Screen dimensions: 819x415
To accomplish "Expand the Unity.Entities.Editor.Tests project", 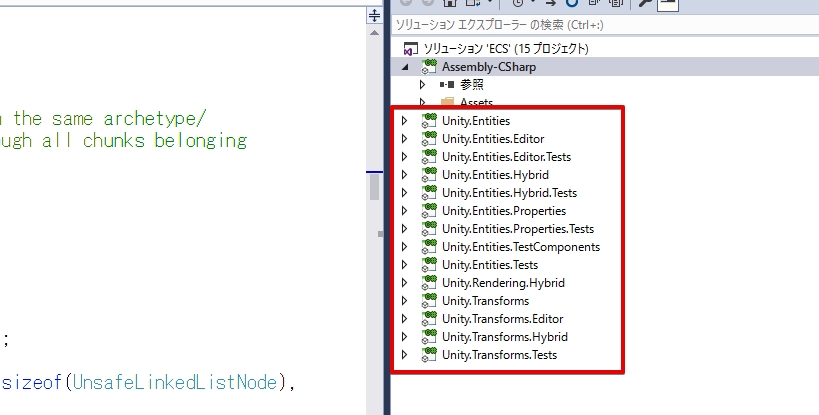I will click(404, 157).
